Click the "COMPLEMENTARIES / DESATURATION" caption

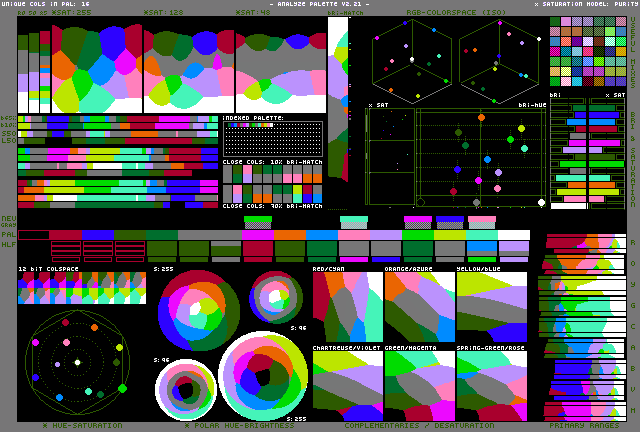419,425
